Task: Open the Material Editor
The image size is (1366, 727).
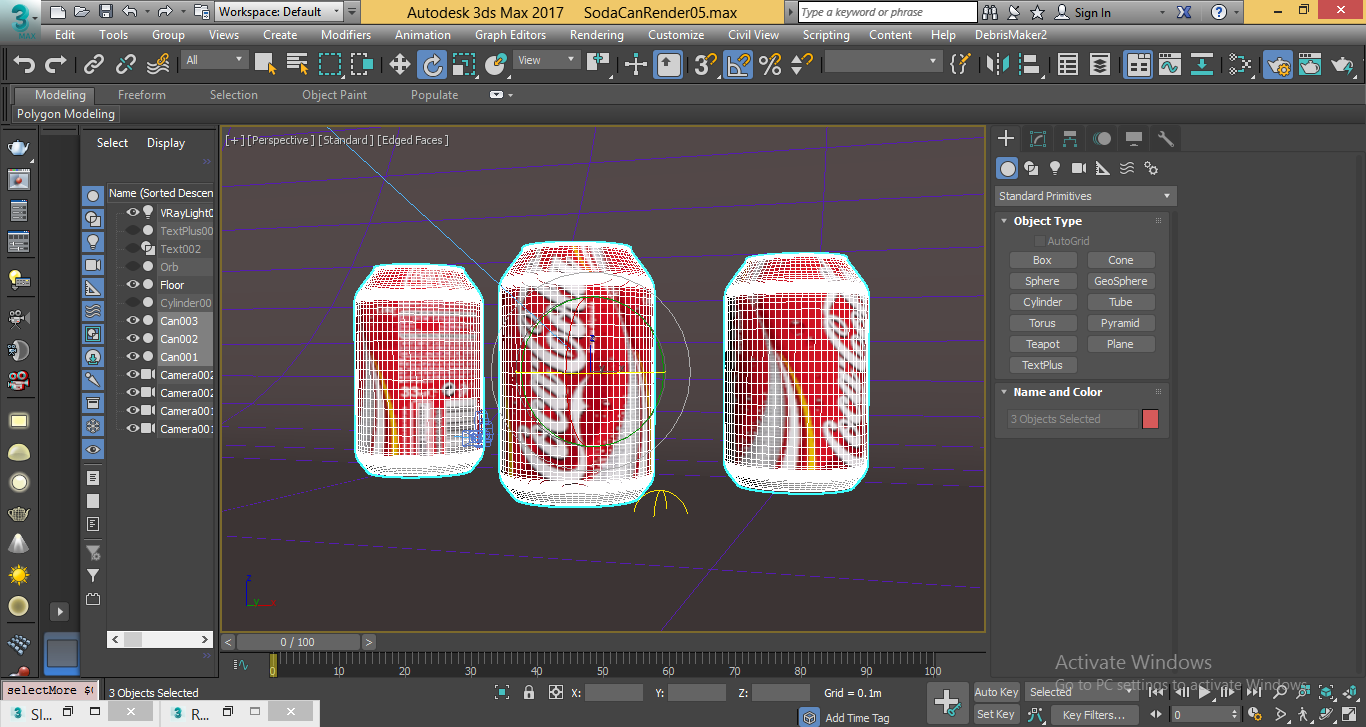Action: click(1240, 65)
